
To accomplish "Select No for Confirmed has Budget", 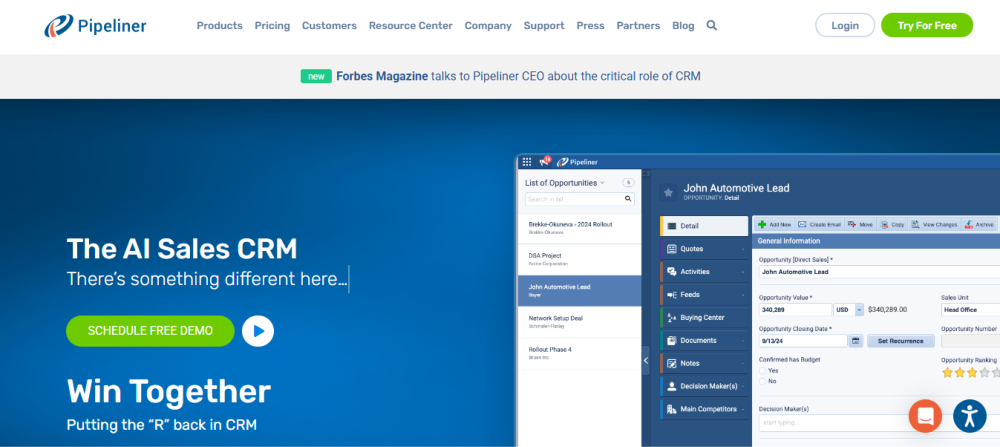I will [763, 381].
